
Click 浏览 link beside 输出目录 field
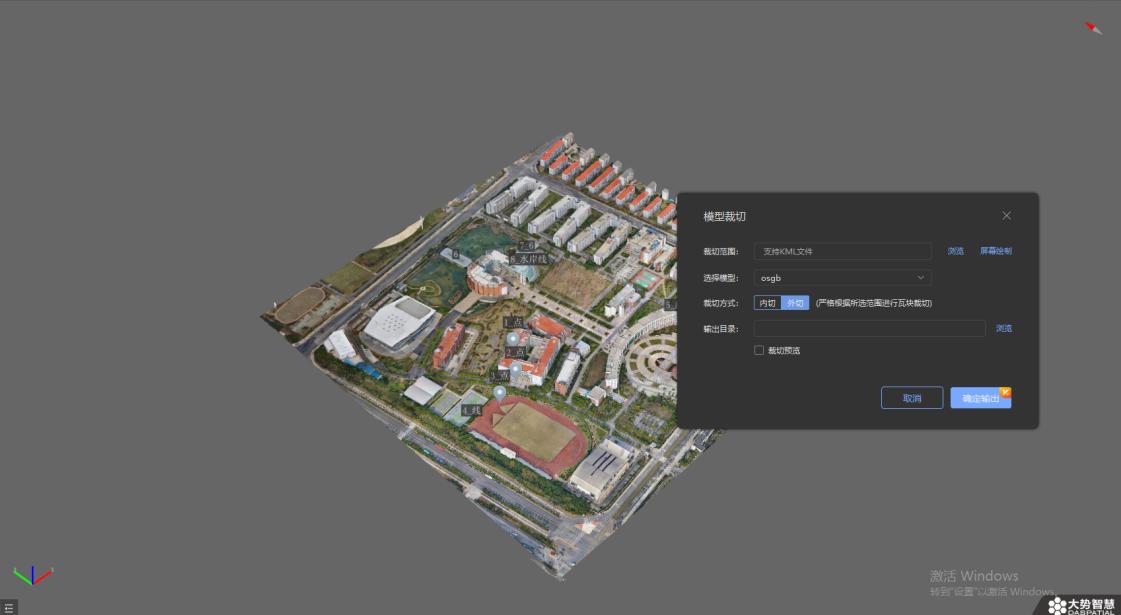(1004, 328)
